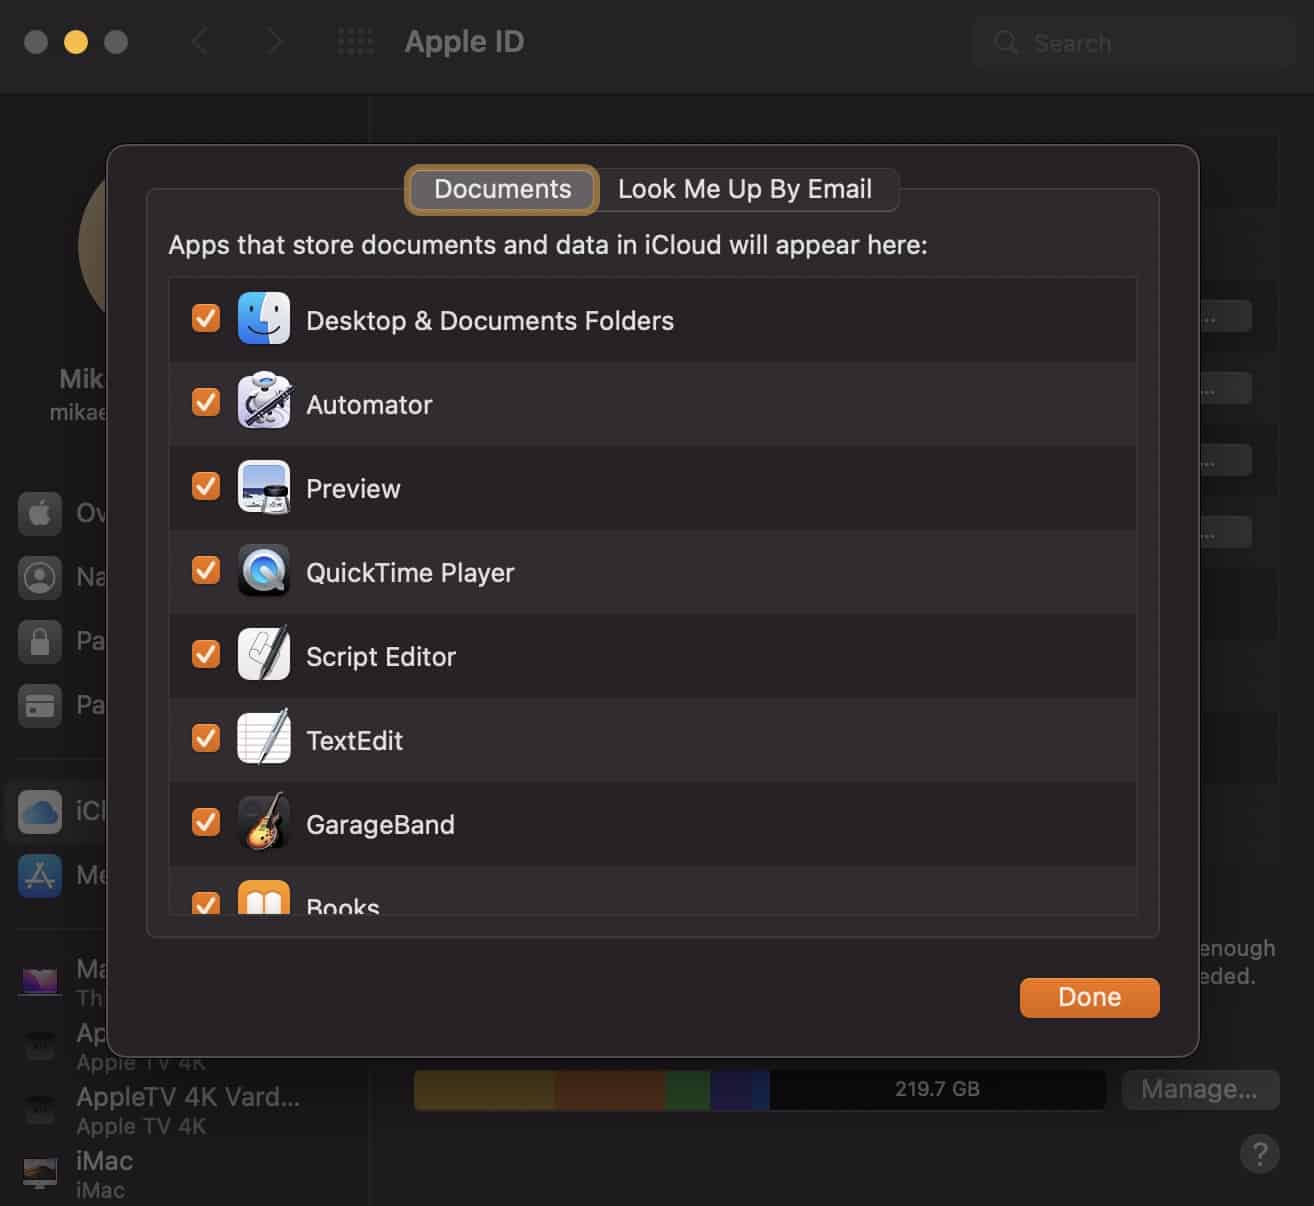This screenshot has width=1314, height=1206.
Task: Uncheck the Automator checkbox
Action: (x=206, y=402)
